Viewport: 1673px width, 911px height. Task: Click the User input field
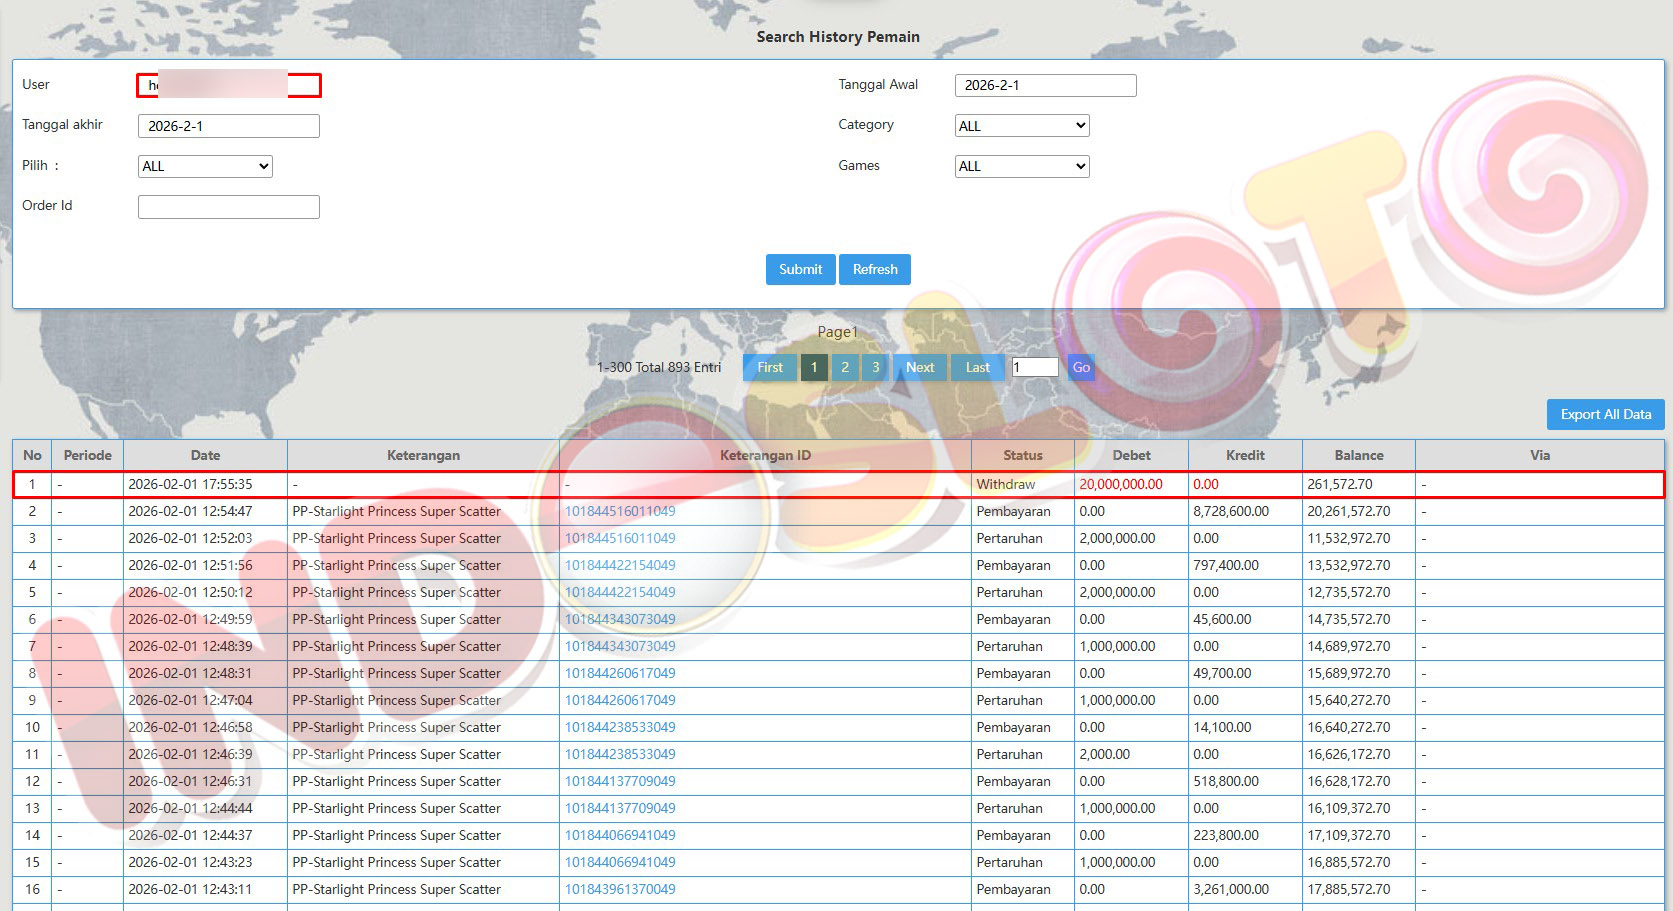click(x=229, y=85)
